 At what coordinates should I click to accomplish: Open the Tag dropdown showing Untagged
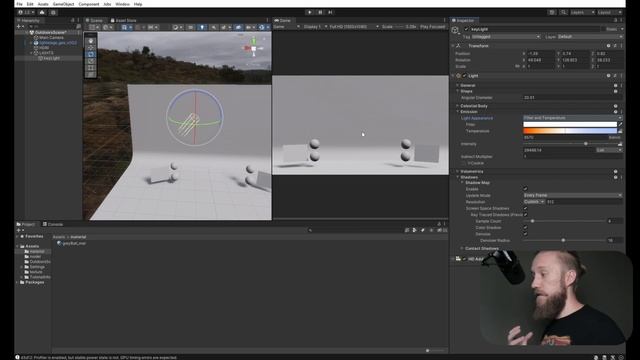[506, 37]
